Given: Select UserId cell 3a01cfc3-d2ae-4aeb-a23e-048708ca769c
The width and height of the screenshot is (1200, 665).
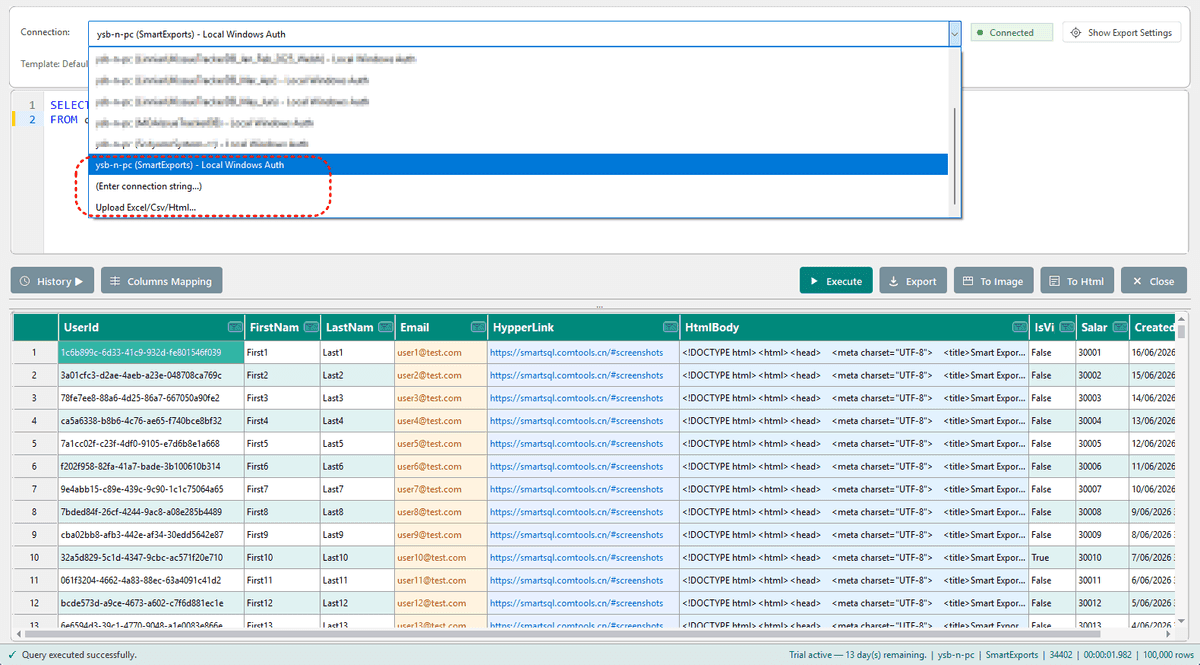Looking at the screenshot, I should 150,375.
